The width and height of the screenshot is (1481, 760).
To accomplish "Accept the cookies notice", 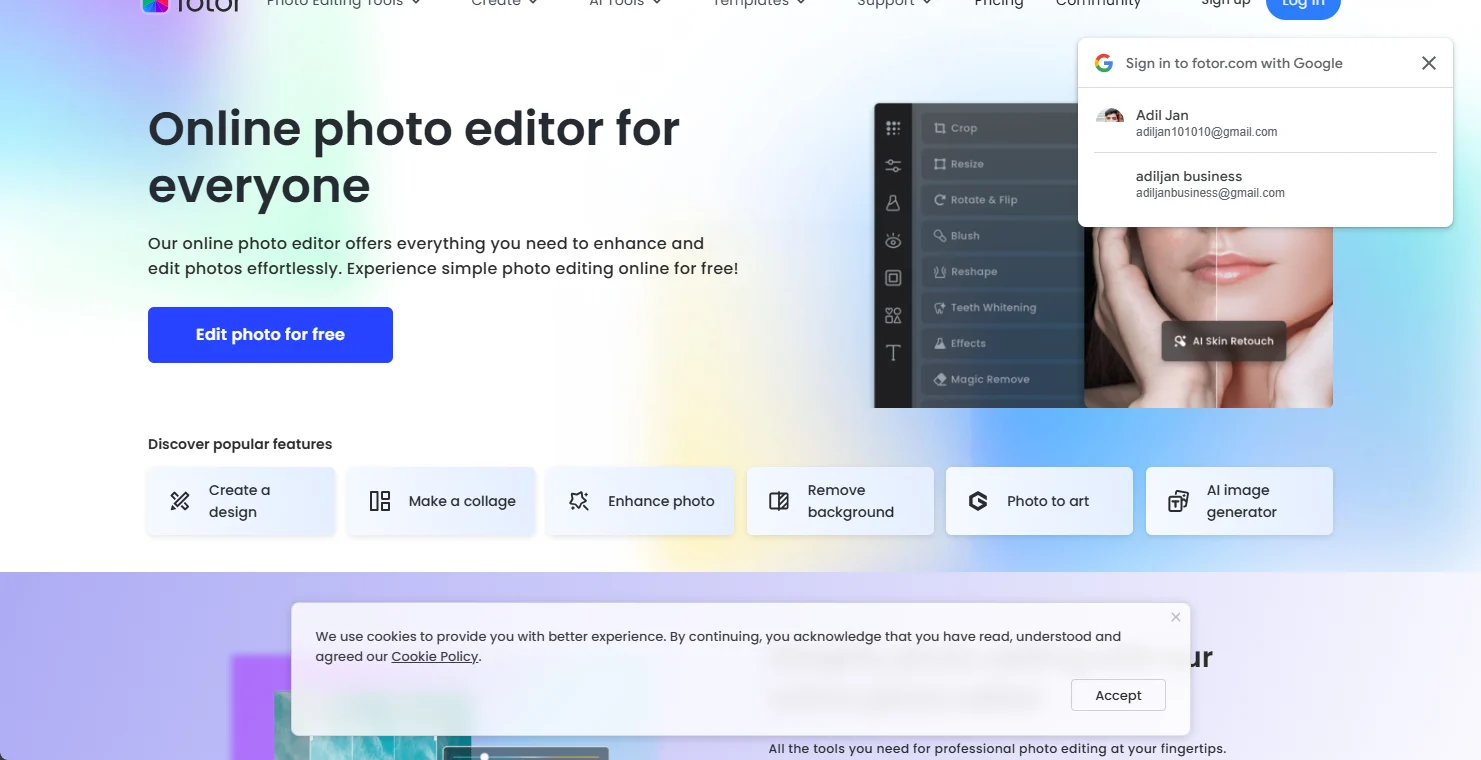I will click(1118, 695).
